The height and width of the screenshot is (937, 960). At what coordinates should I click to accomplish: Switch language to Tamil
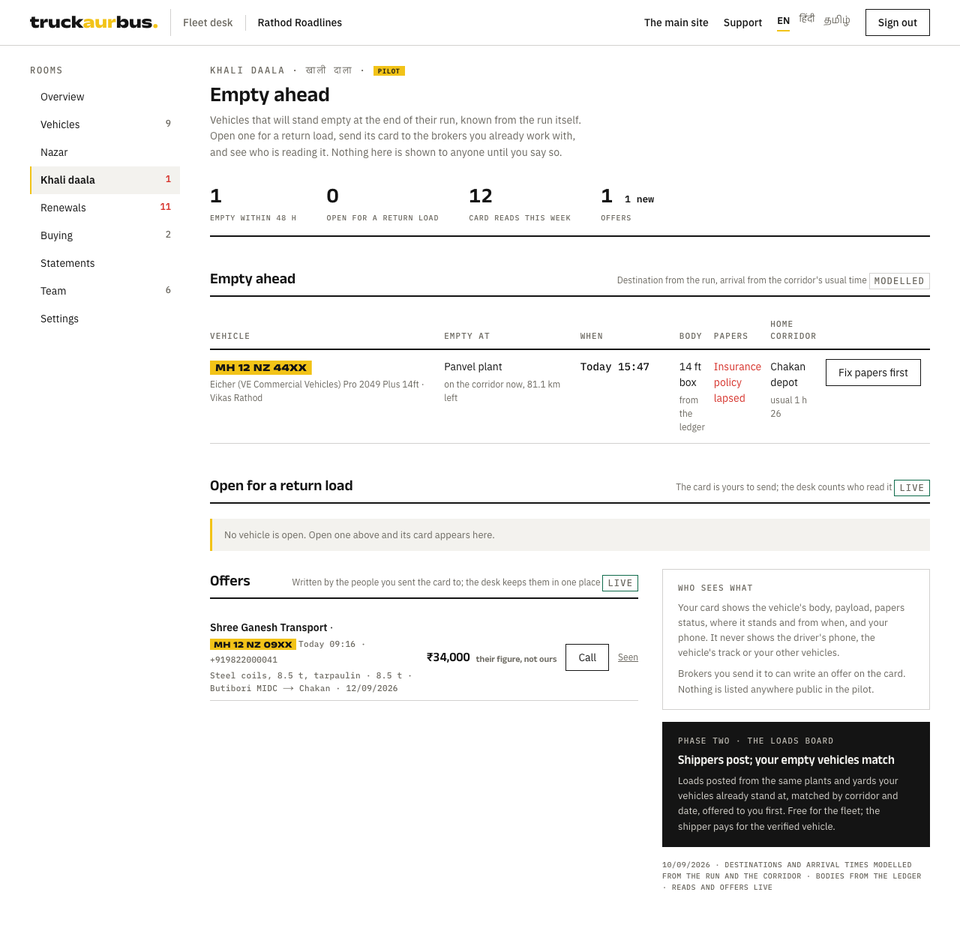pos(837,20)
